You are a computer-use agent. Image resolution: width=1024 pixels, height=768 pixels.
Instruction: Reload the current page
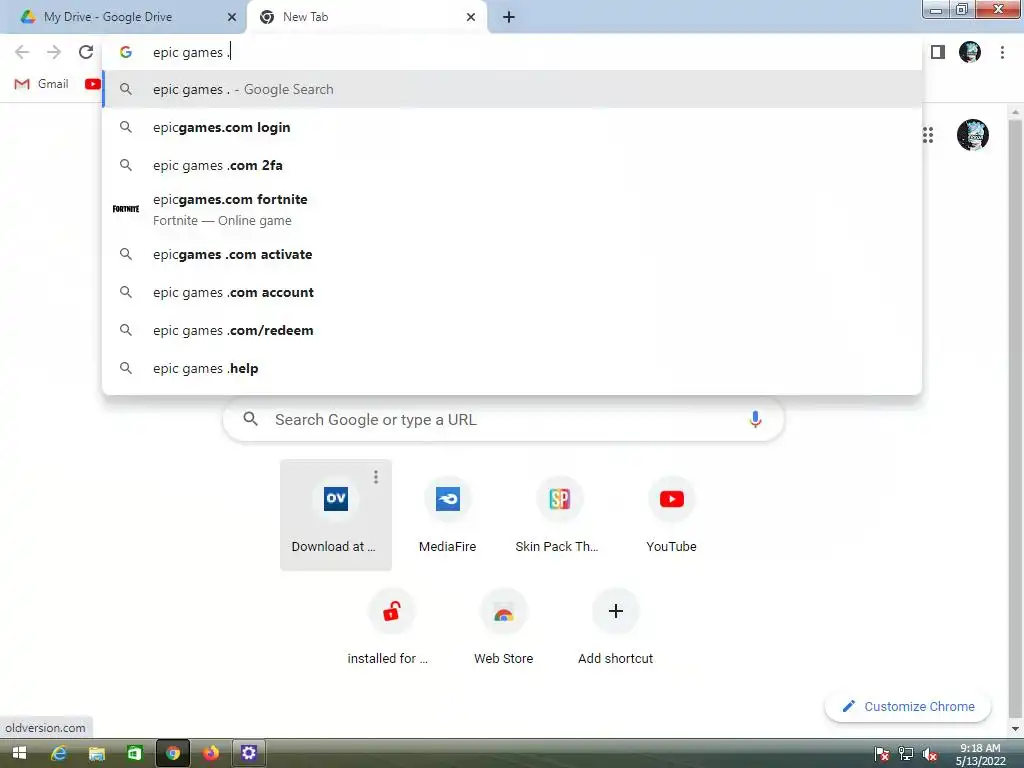pos(86,52)
